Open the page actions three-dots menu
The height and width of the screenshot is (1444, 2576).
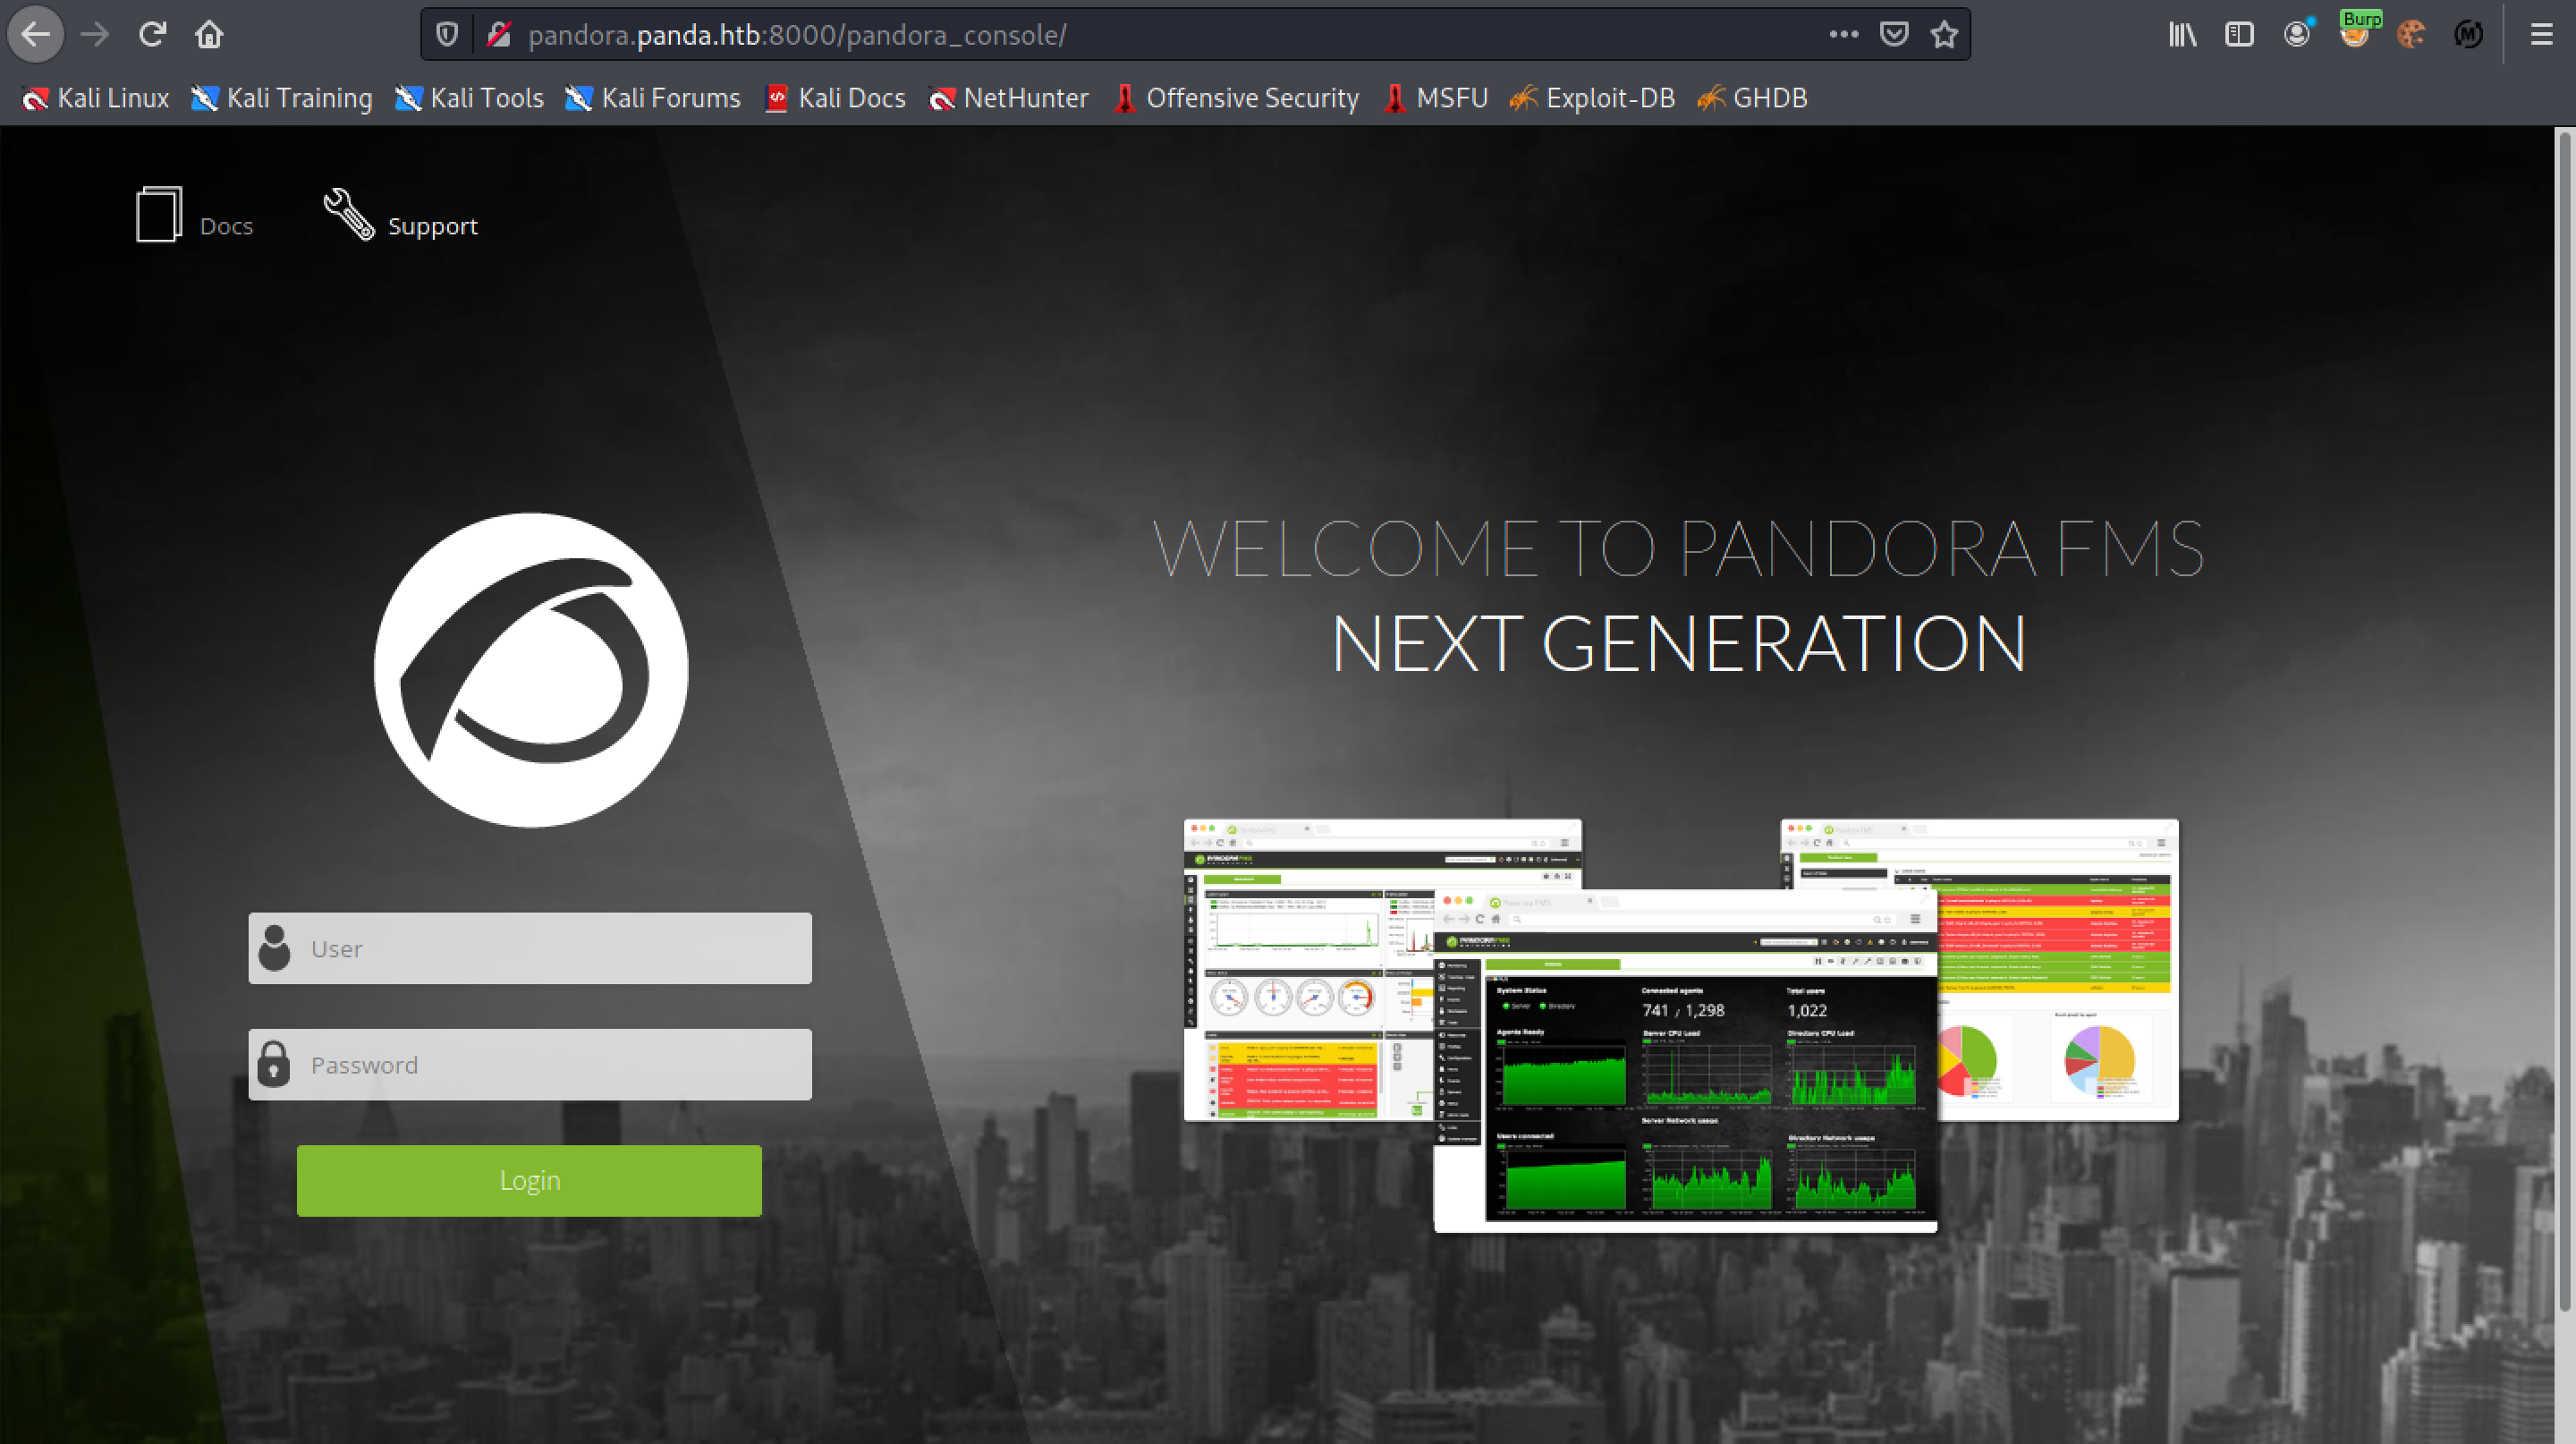click(x=1843, y=34)
